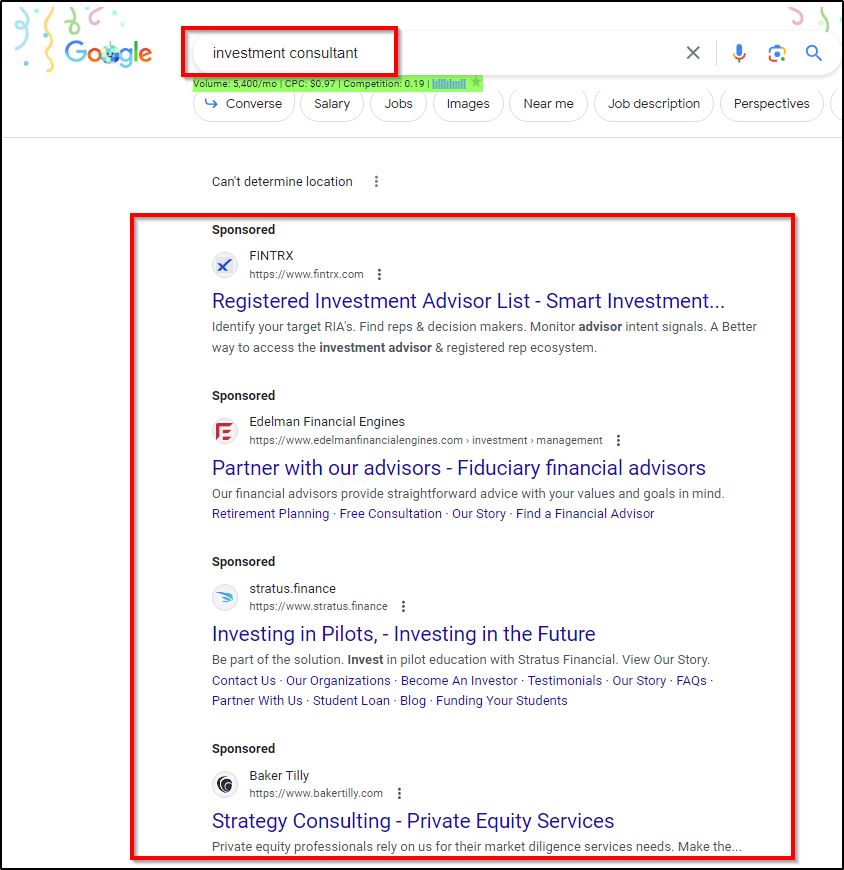Click the bakertilly.com URL
This screenshot has height=870, width=844.
pyautogui.click(x=316, y=793)
